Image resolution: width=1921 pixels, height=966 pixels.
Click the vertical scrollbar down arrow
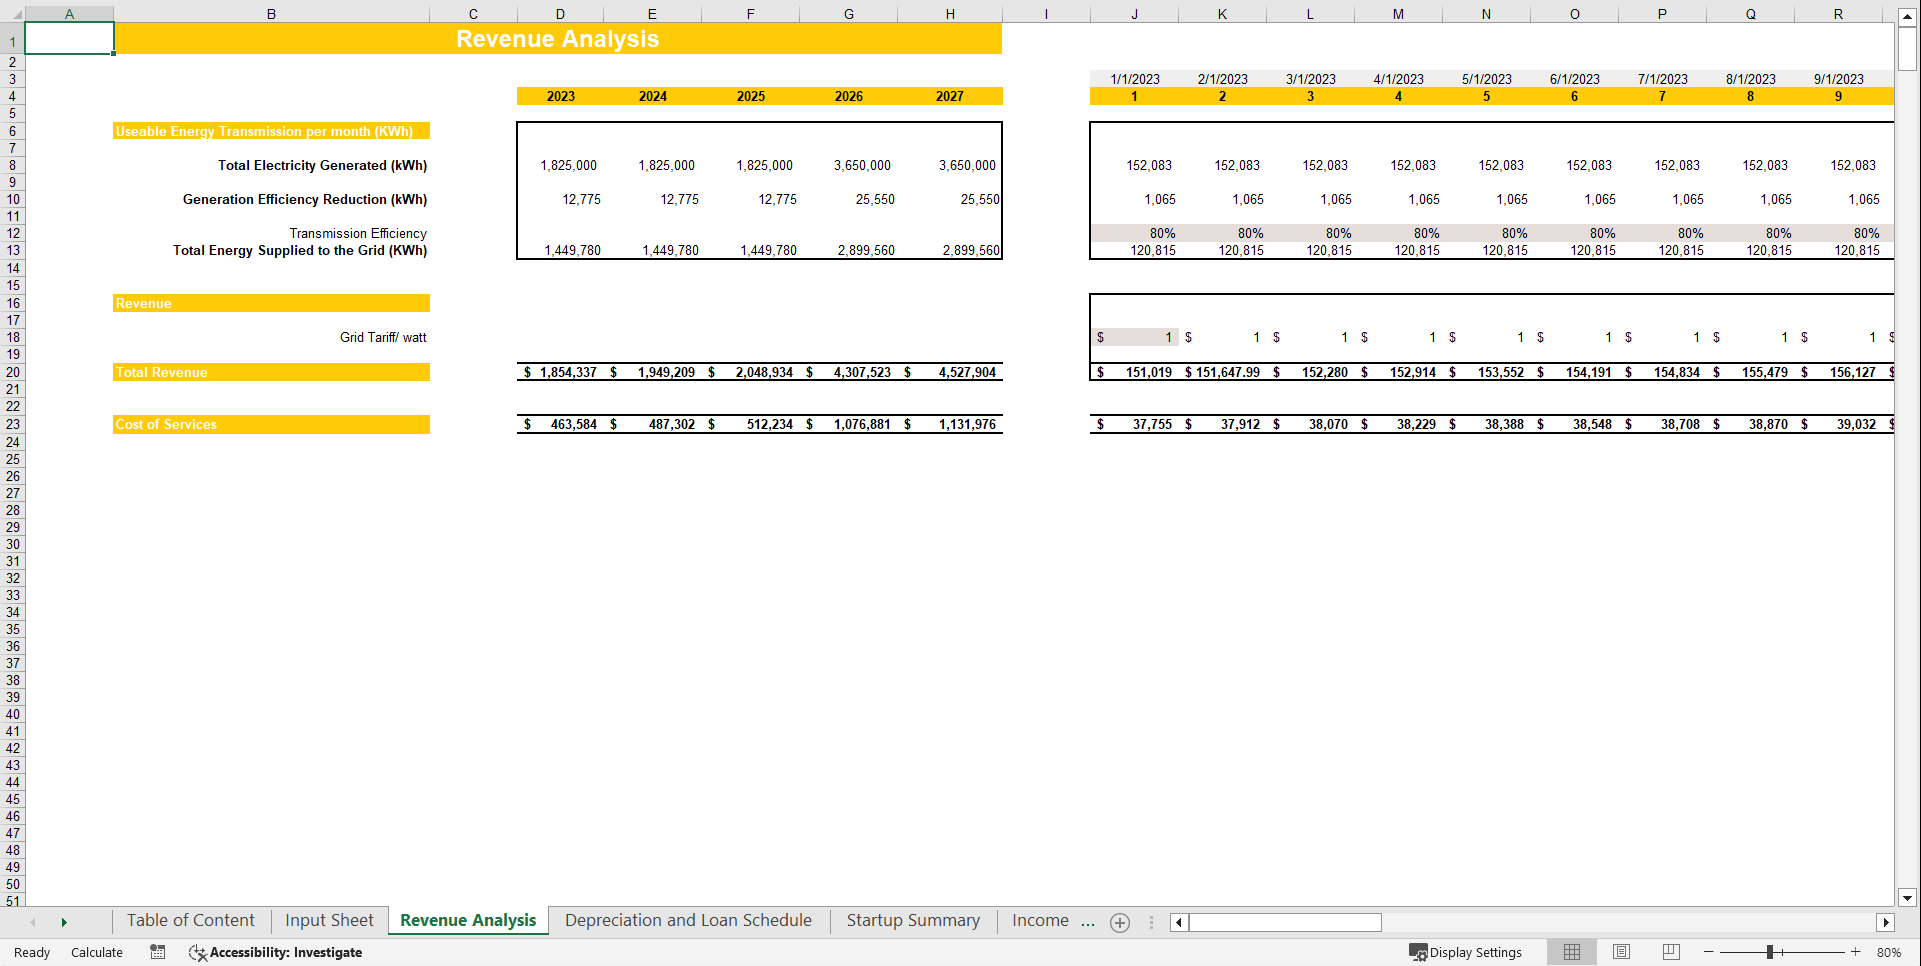(1907, 898)
